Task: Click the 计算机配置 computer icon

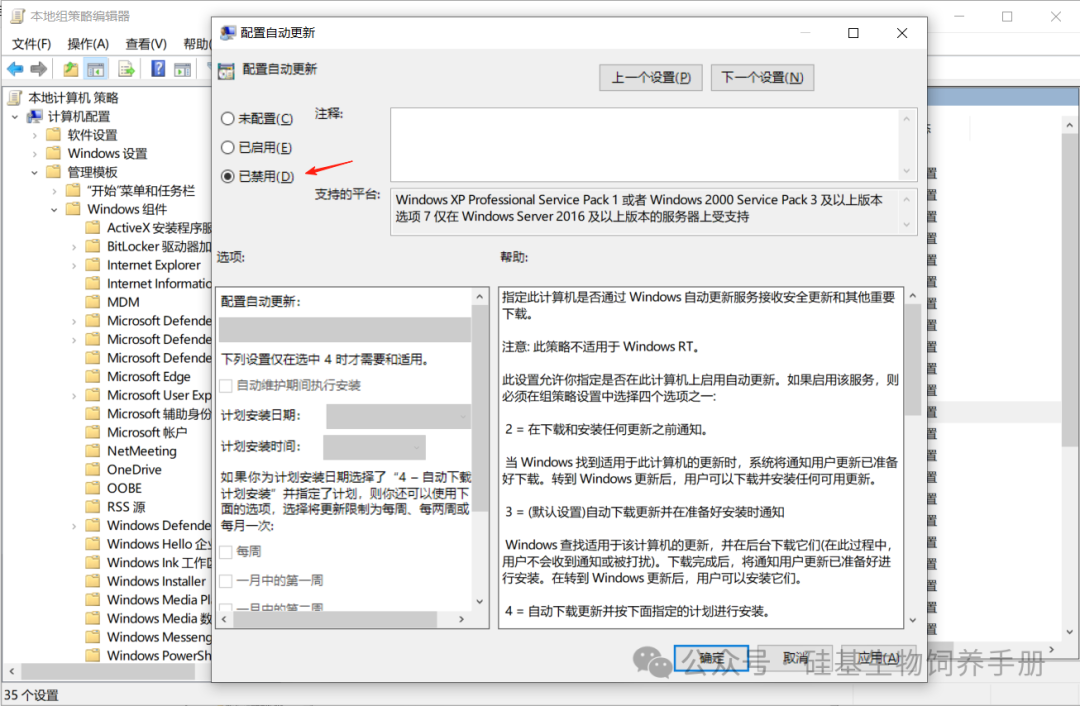Action: coord(34,116)
